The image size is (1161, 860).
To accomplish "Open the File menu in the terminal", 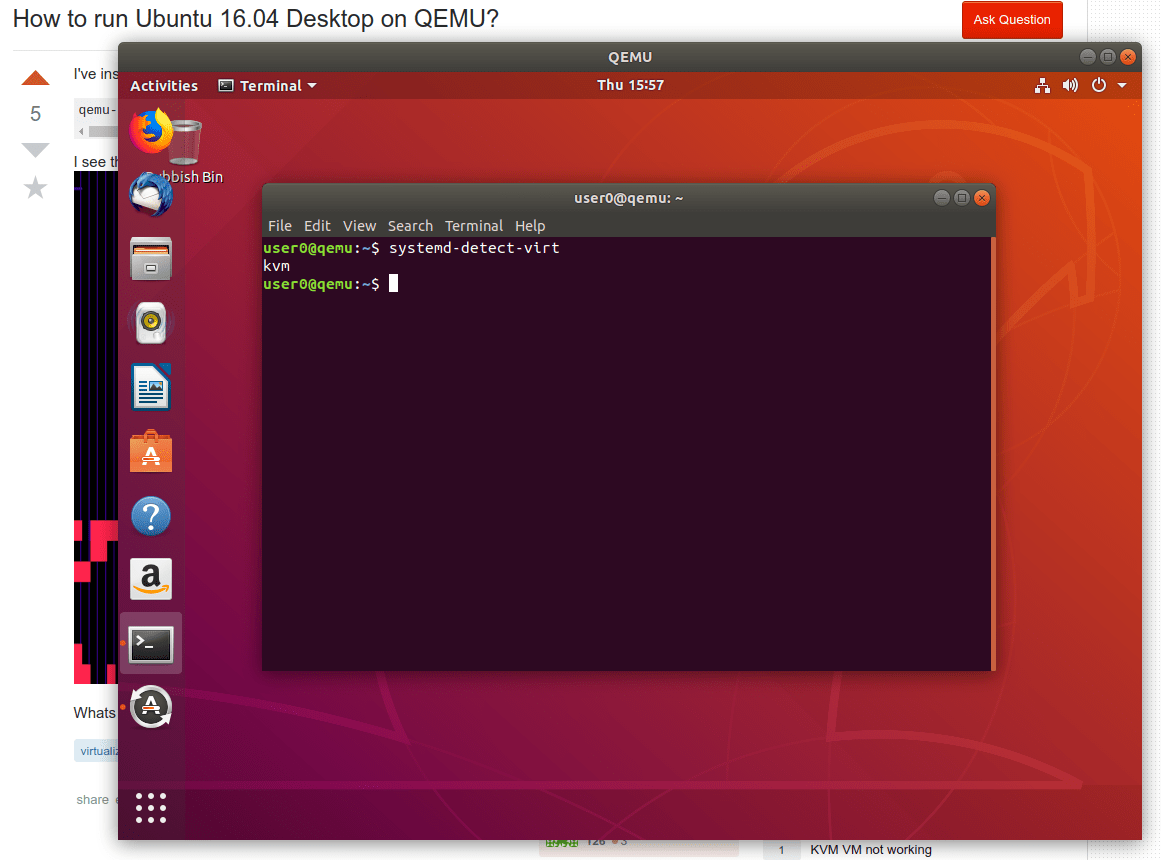I will tap(280, 225).
